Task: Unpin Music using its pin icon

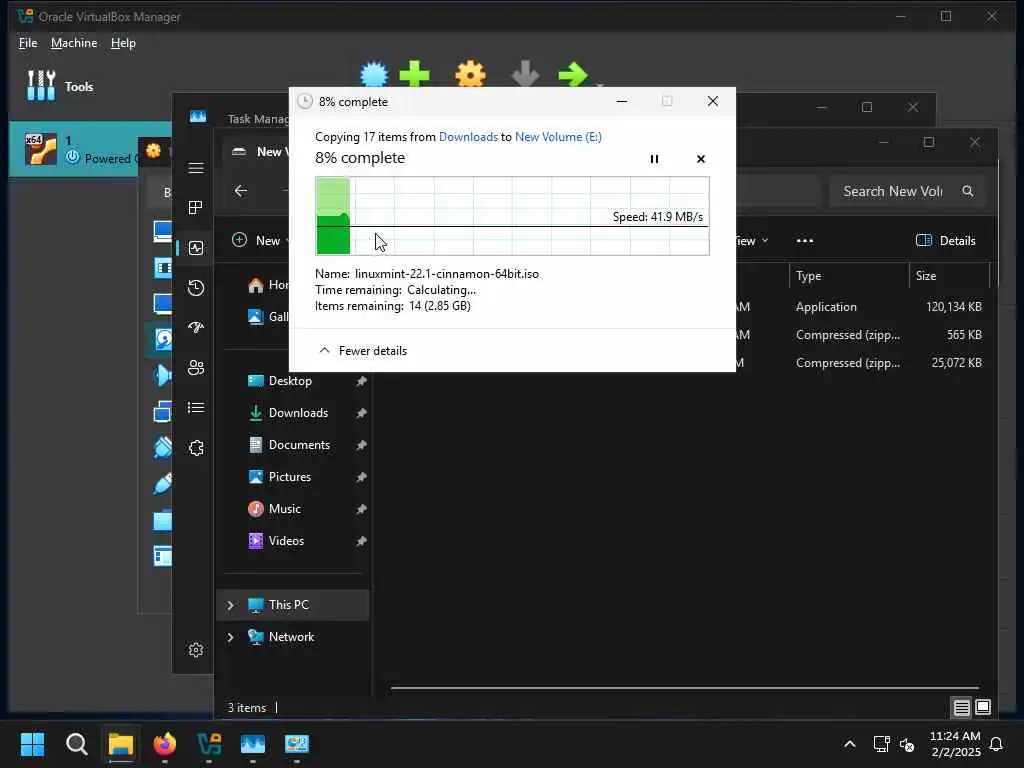Action: coord(361,509)
